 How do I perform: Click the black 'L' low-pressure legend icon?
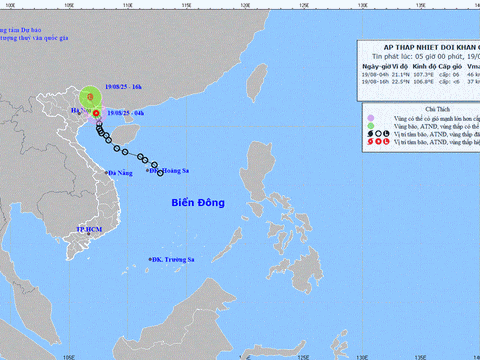click(386, 134)
